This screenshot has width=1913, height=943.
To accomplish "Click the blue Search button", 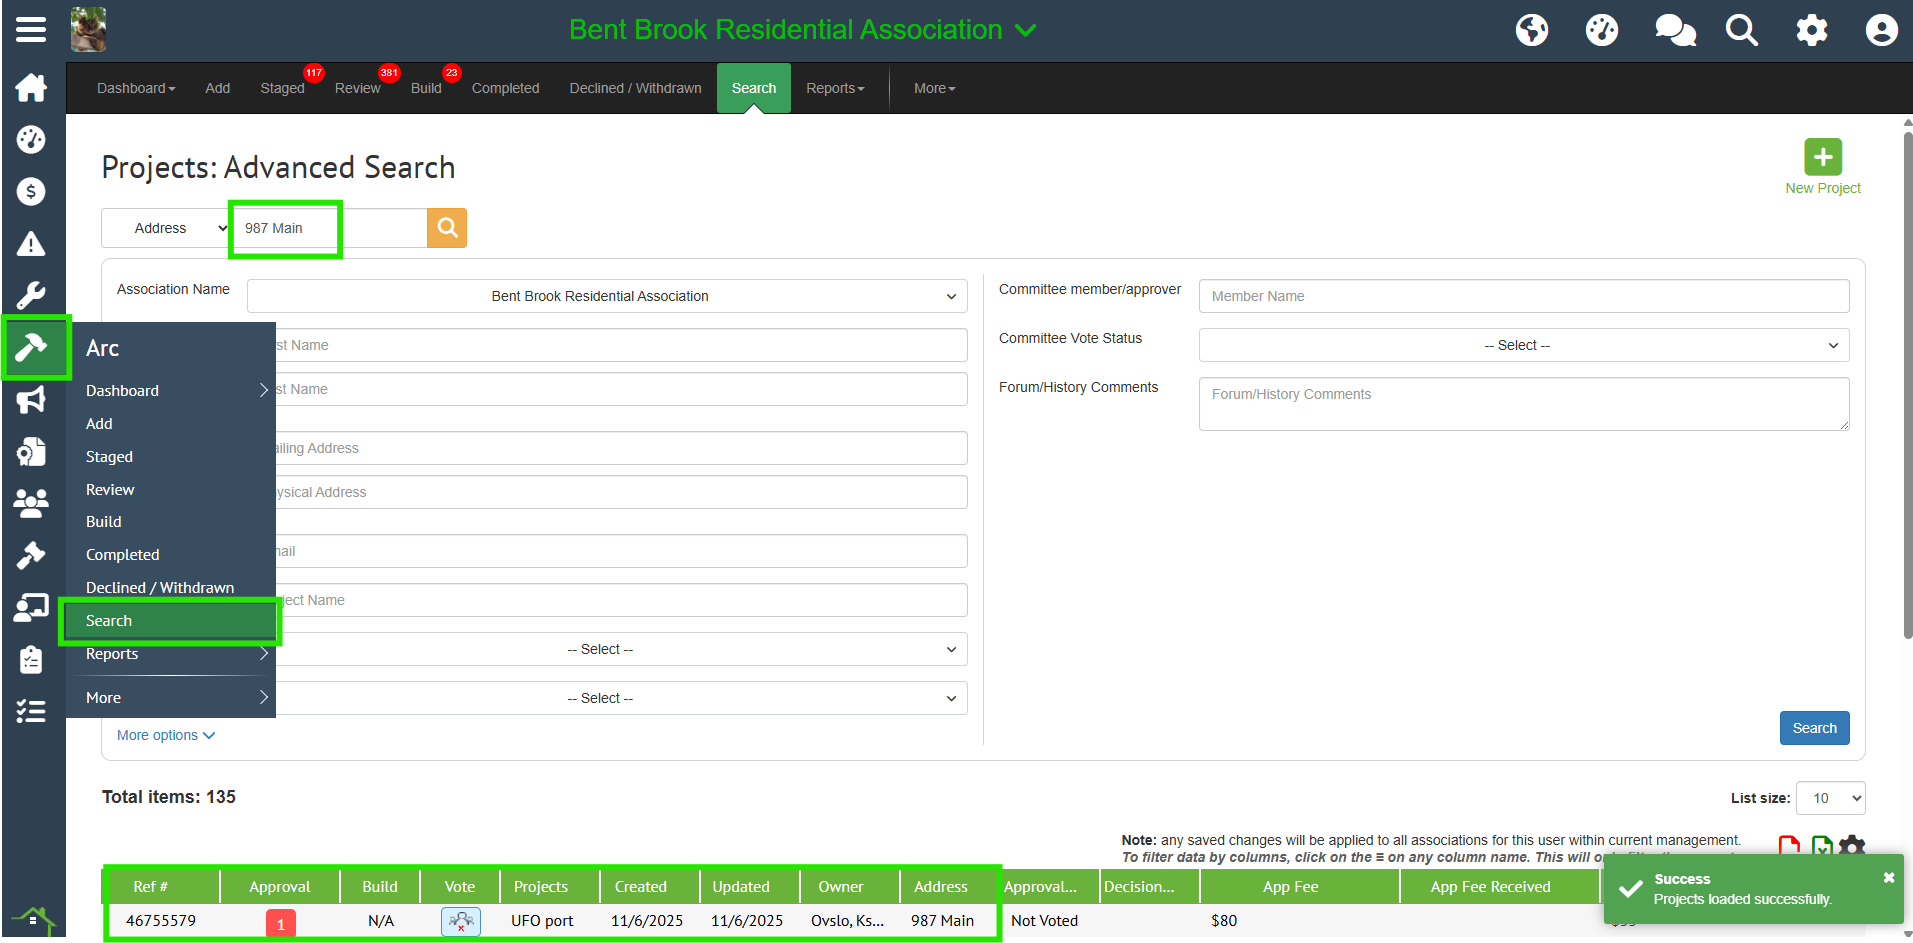I will (x=1814, y=728).
